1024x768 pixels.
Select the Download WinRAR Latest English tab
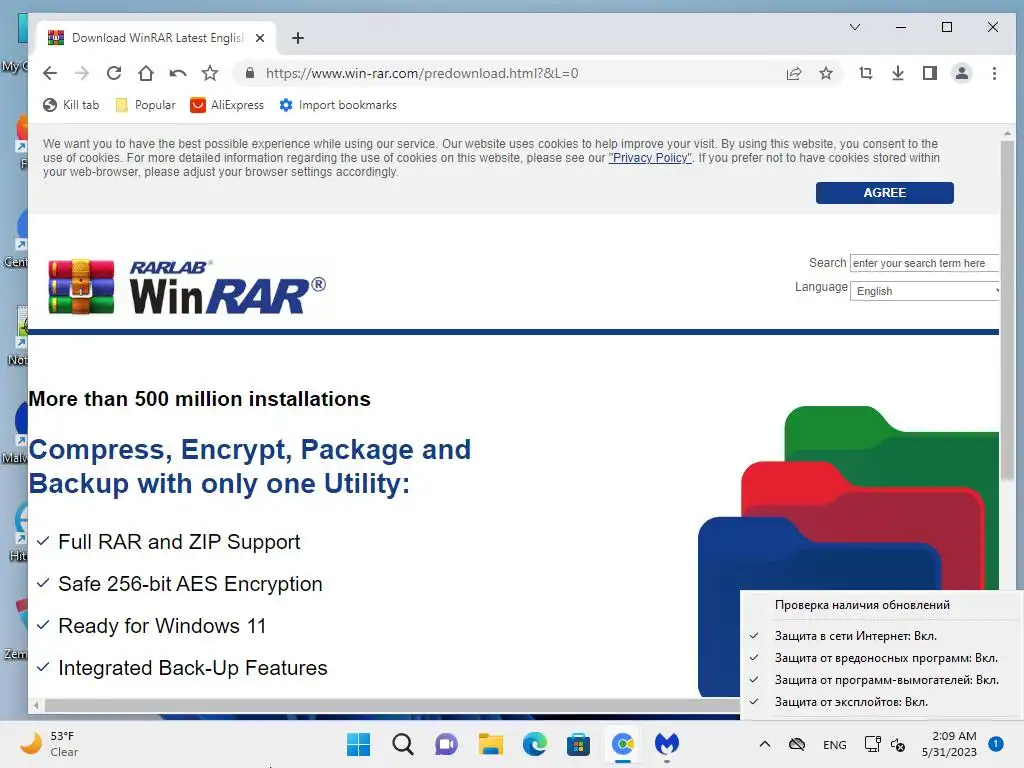pyautogui.click(x=157, y=38)
